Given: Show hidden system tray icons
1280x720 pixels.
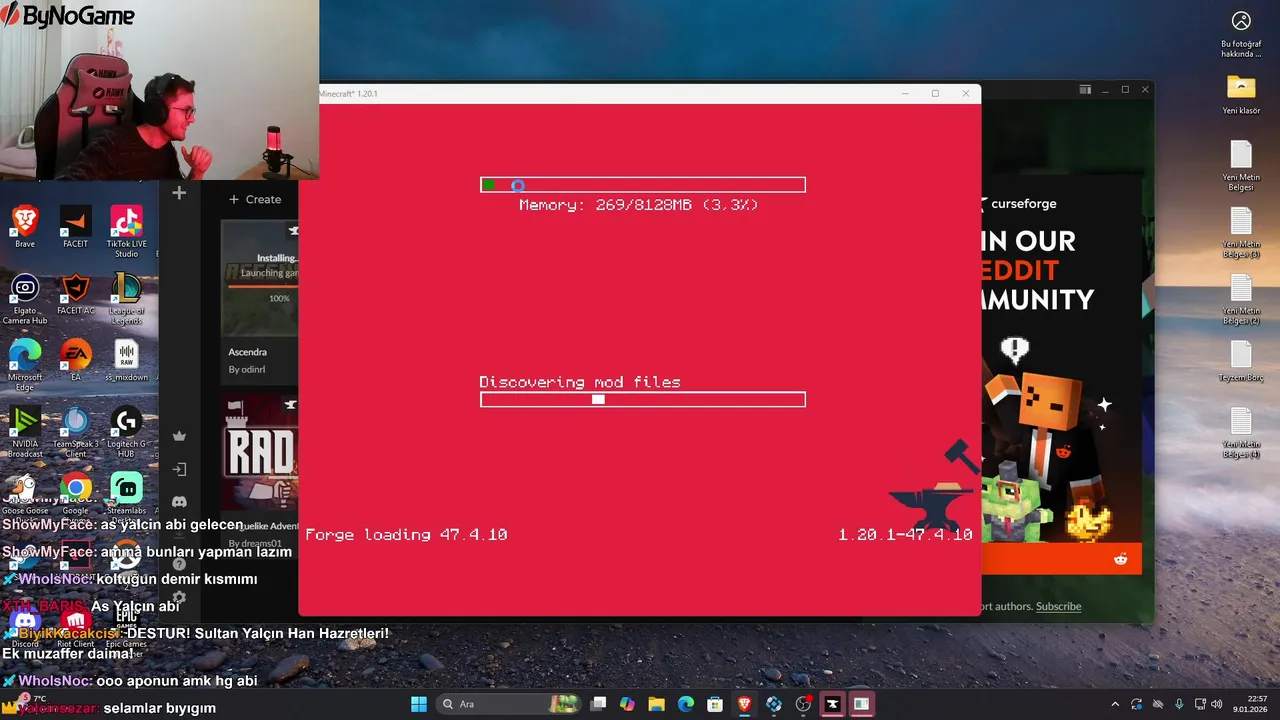Looking at the screenshot, I should pyautogui.click(x=1115, y=704).
